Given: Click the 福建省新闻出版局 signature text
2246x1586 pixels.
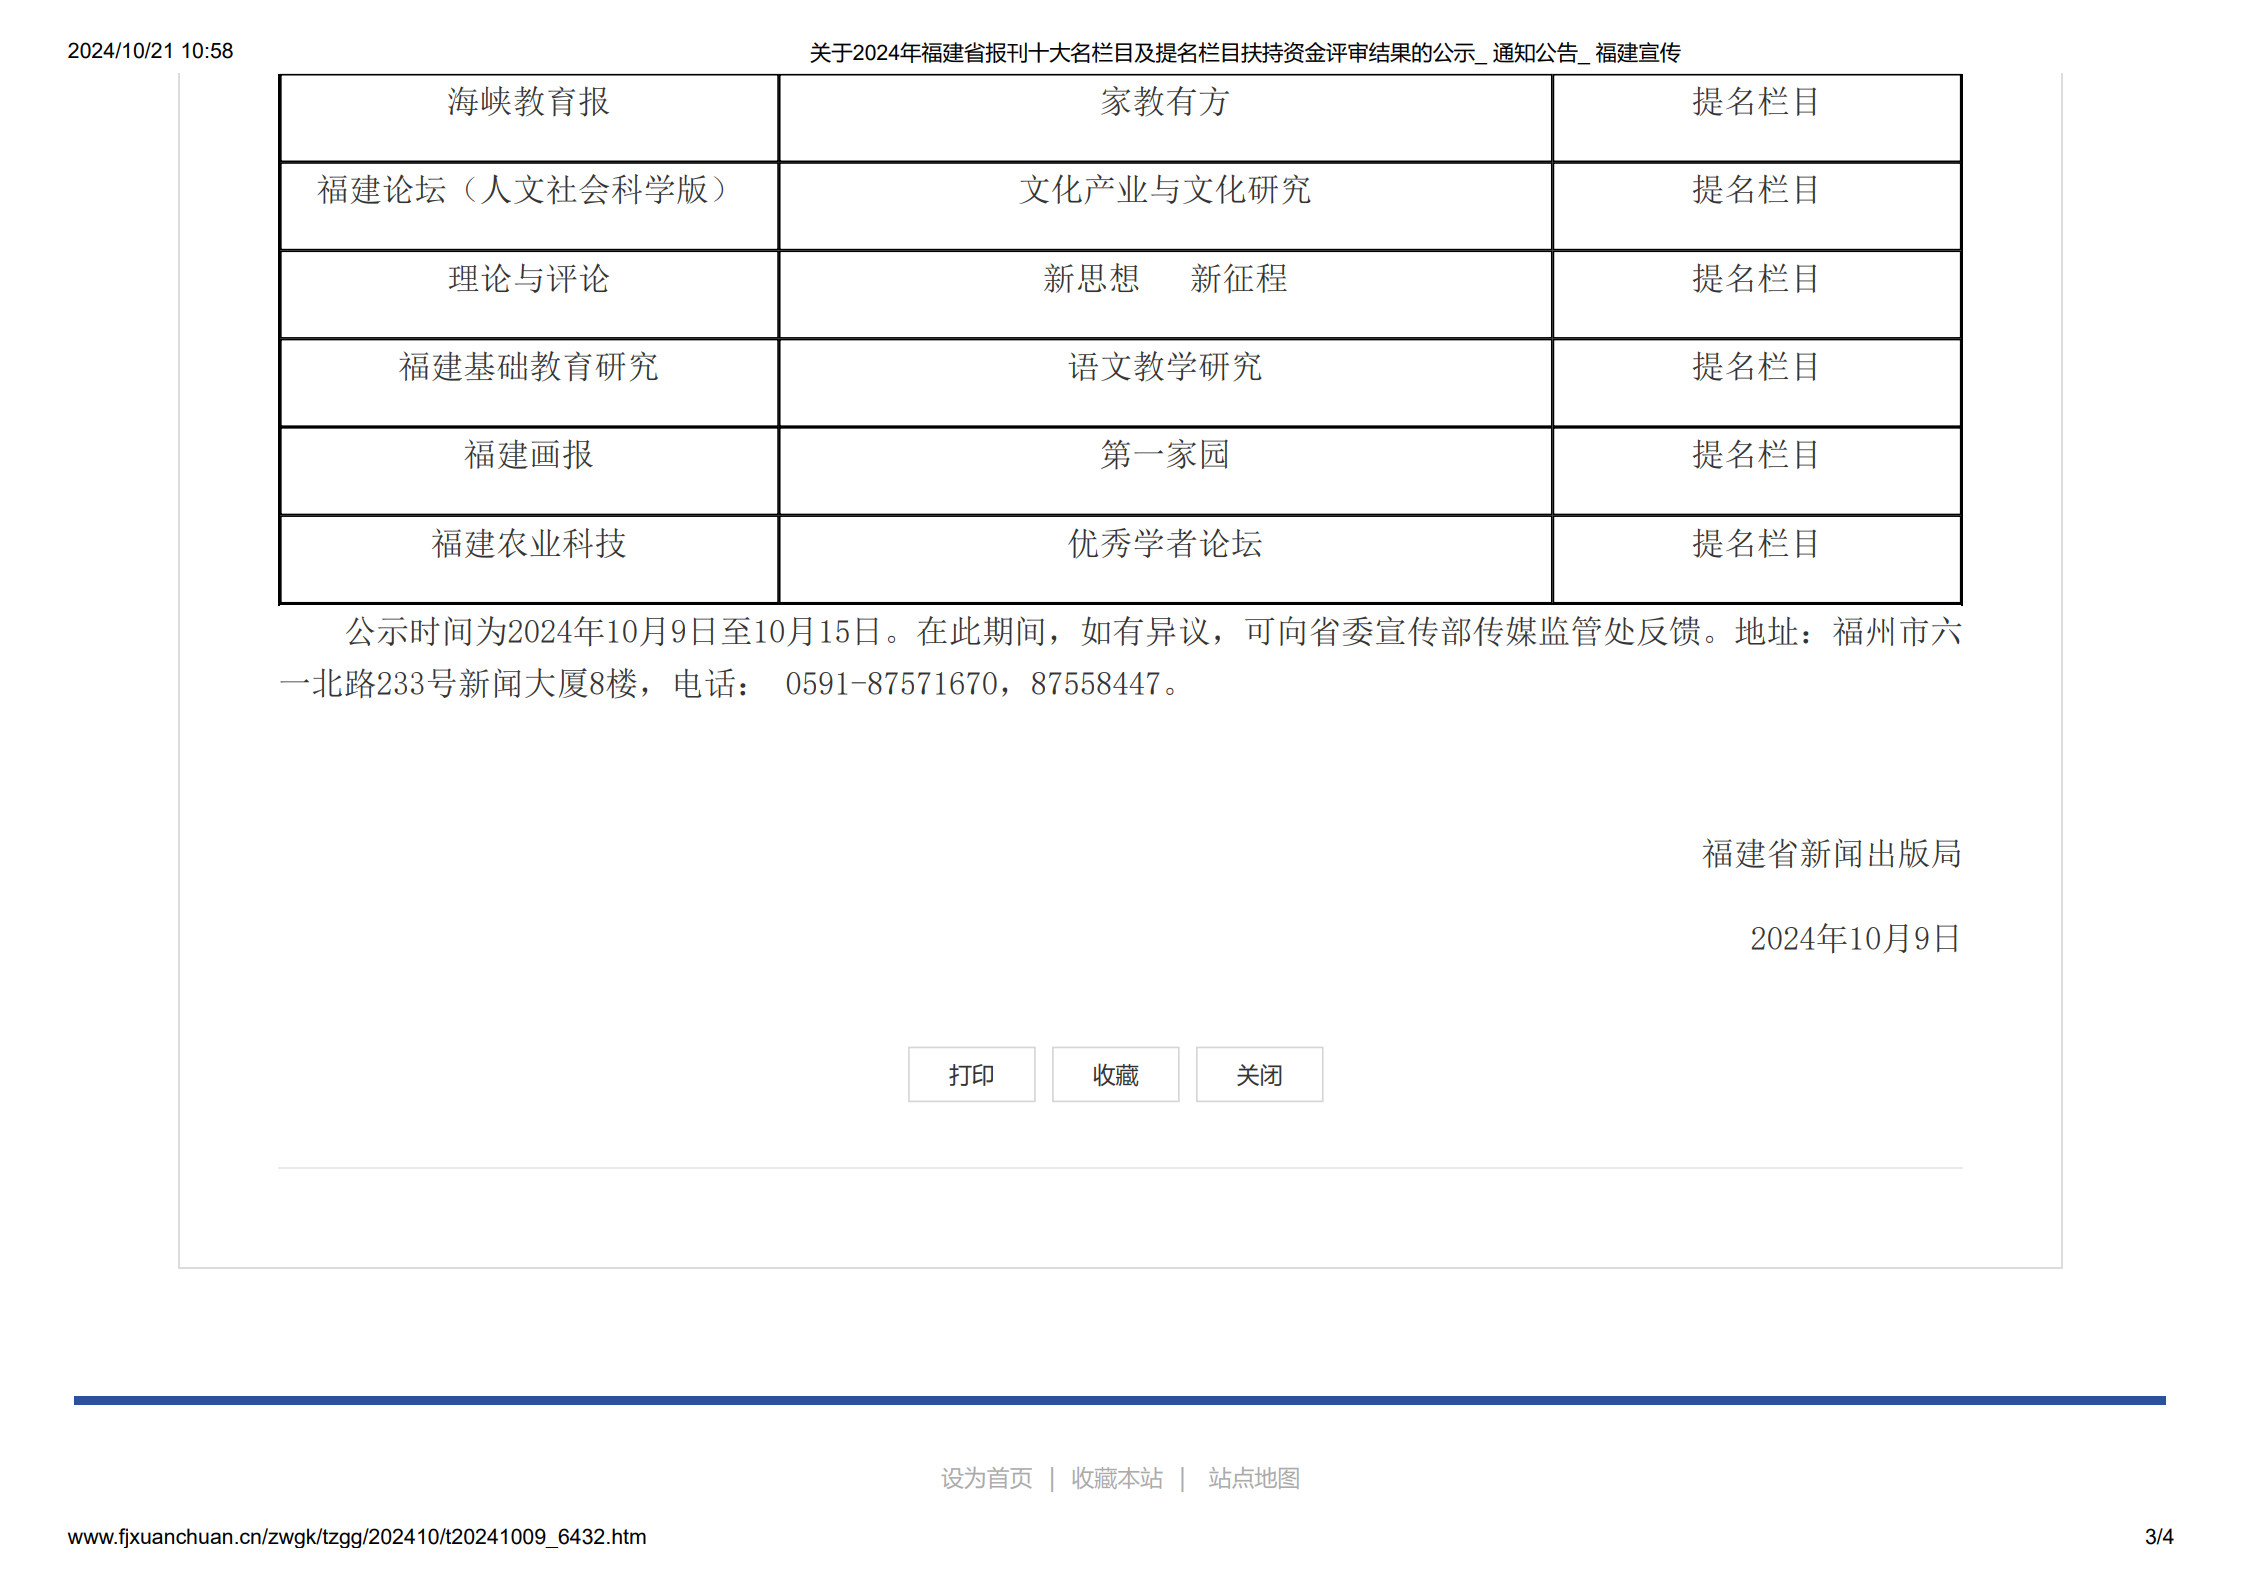Looking at the screenshot, I should 1830,854.
